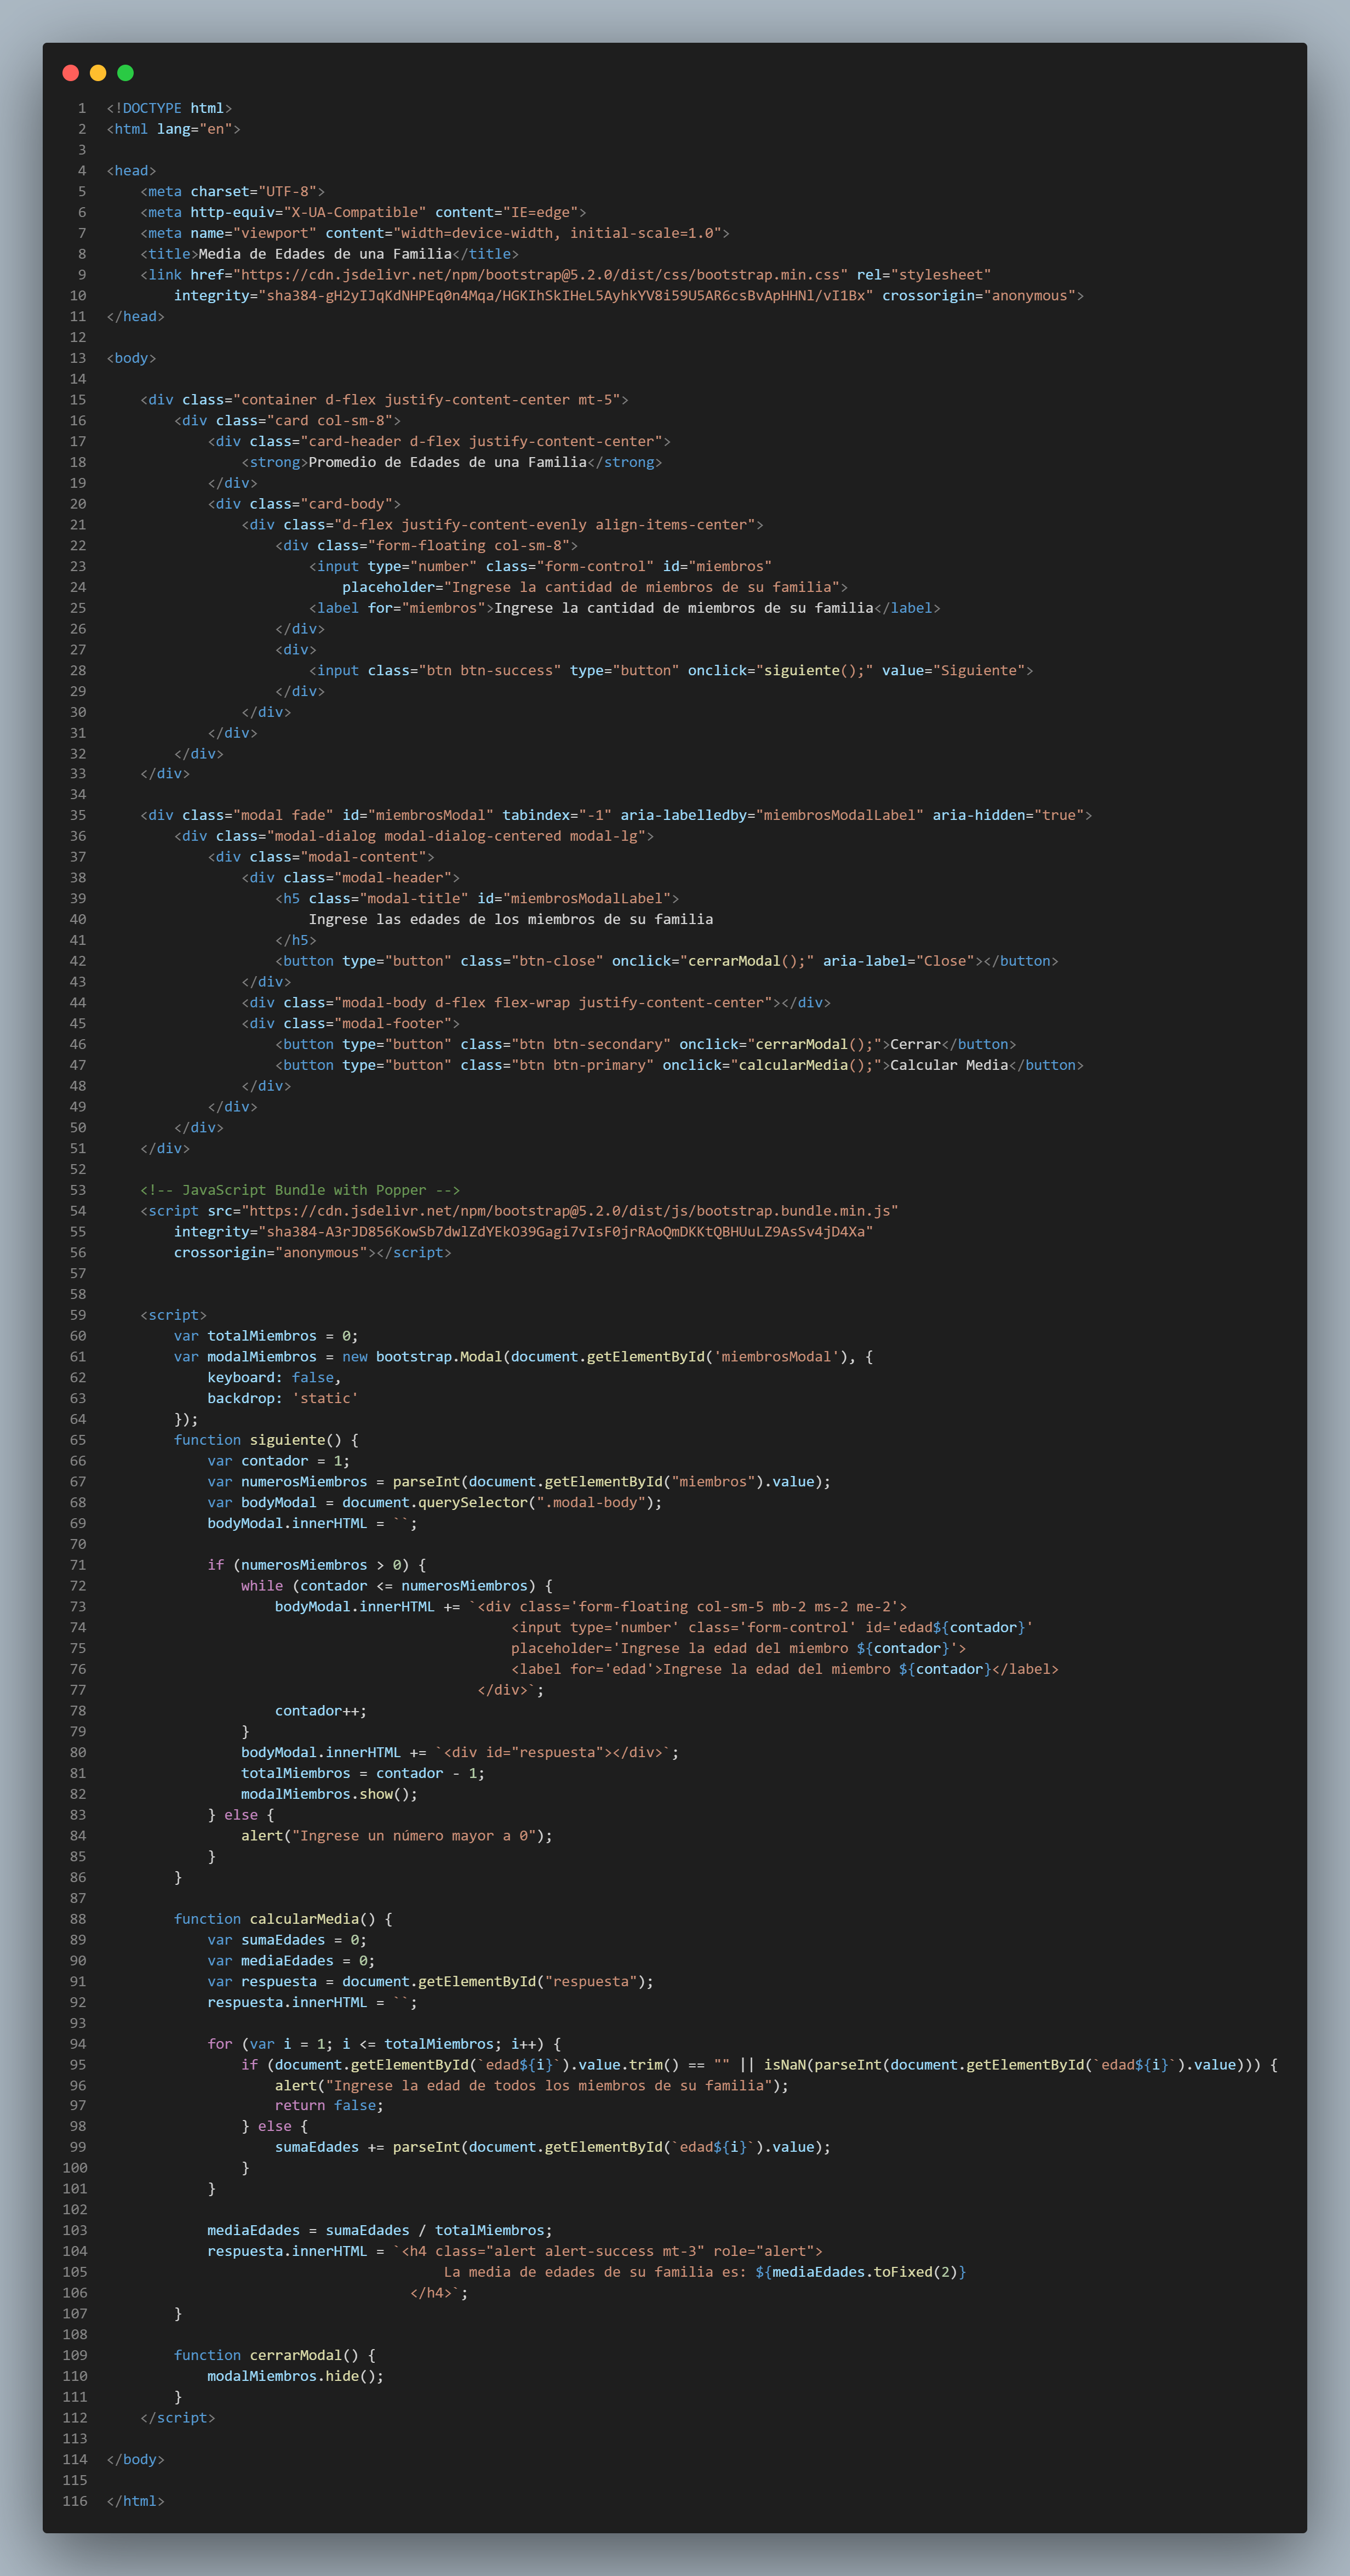This screenshot has height=2576, width=1350.
Task: Click the 'modal-body d-flex flex-wrap' div line
Action: 536,1002
